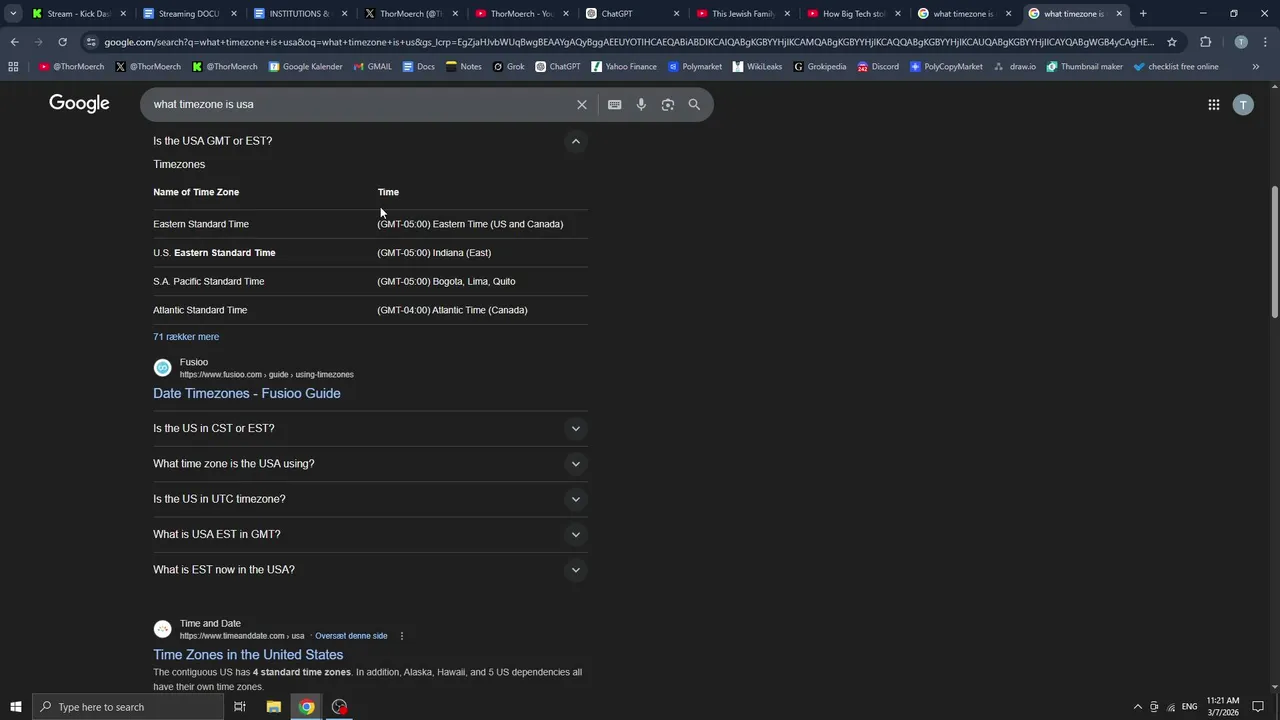Open Thumbnail maker bookmark
This screenshot has width=1280, height=720.
point(1084,66)
